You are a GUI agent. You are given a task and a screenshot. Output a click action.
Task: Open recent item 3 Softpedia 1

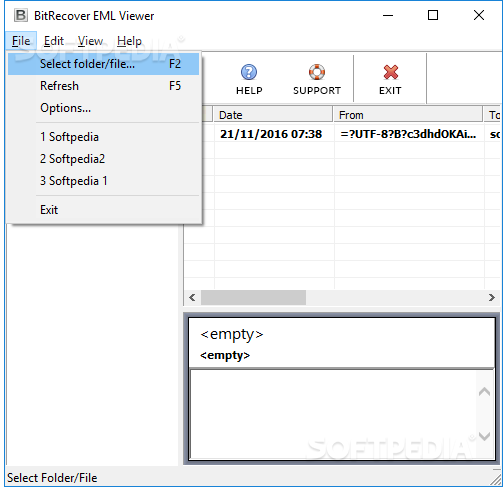103,181
